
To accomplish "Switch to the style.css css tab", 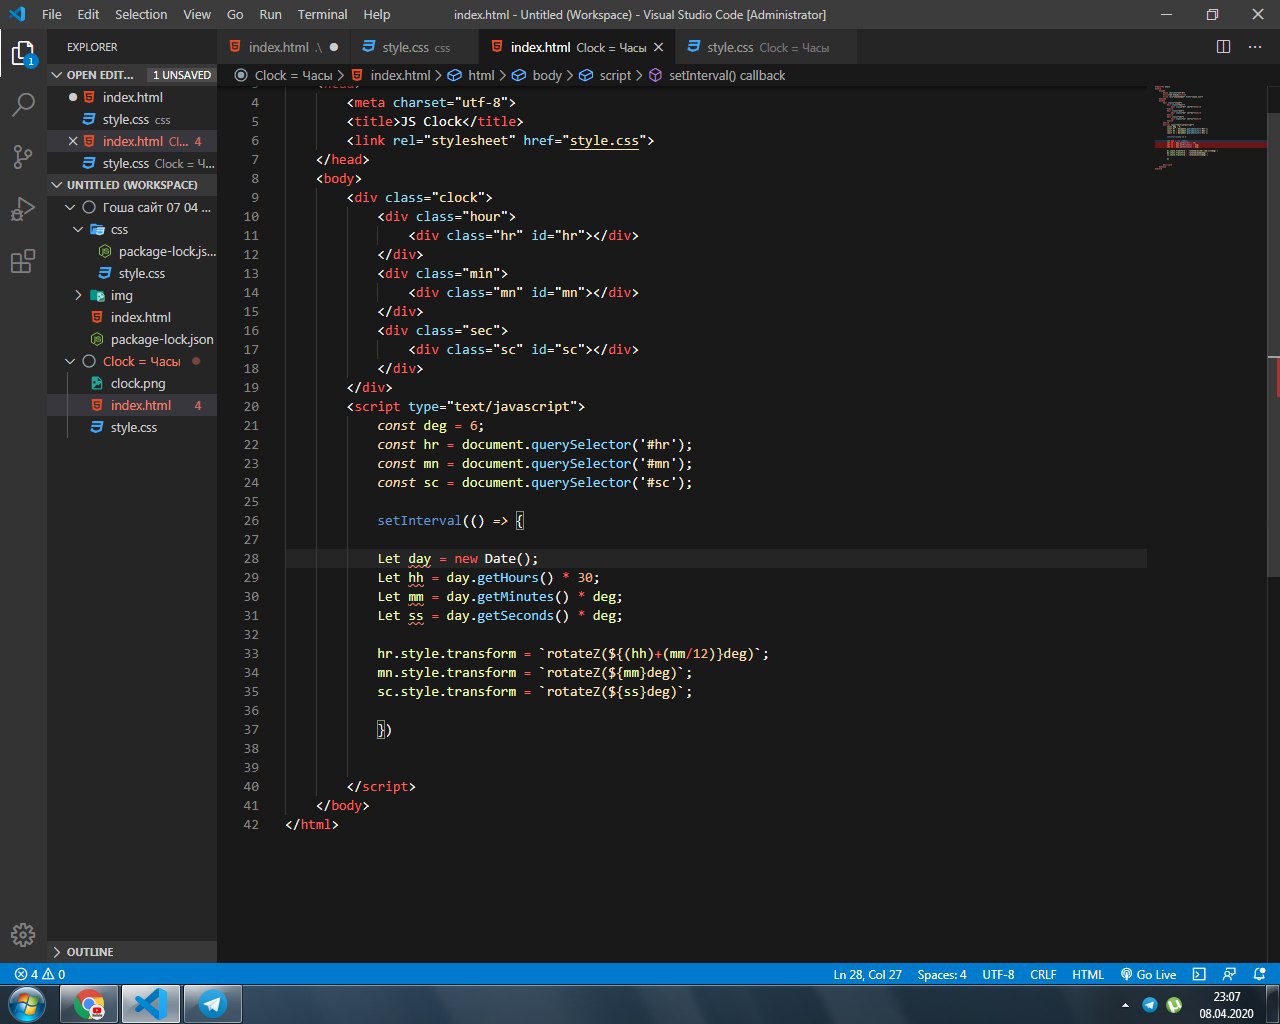I will click(415, 47).
